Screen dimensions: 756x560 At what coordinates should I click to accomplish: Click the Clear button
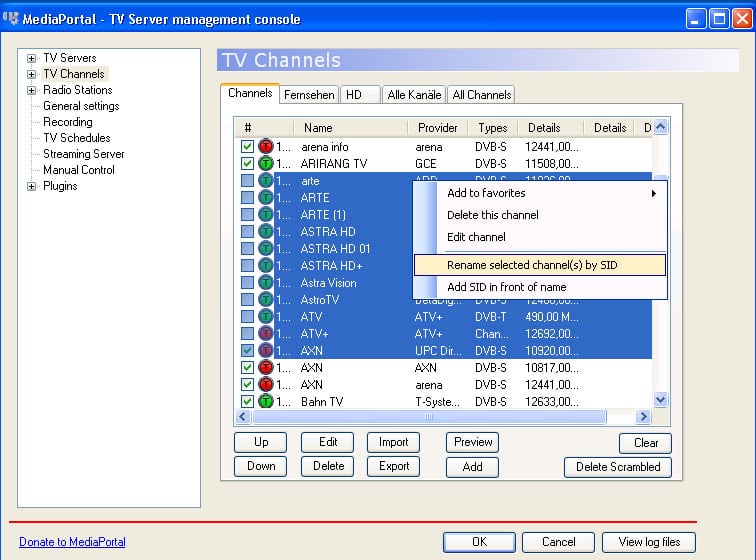click(645, 443)
